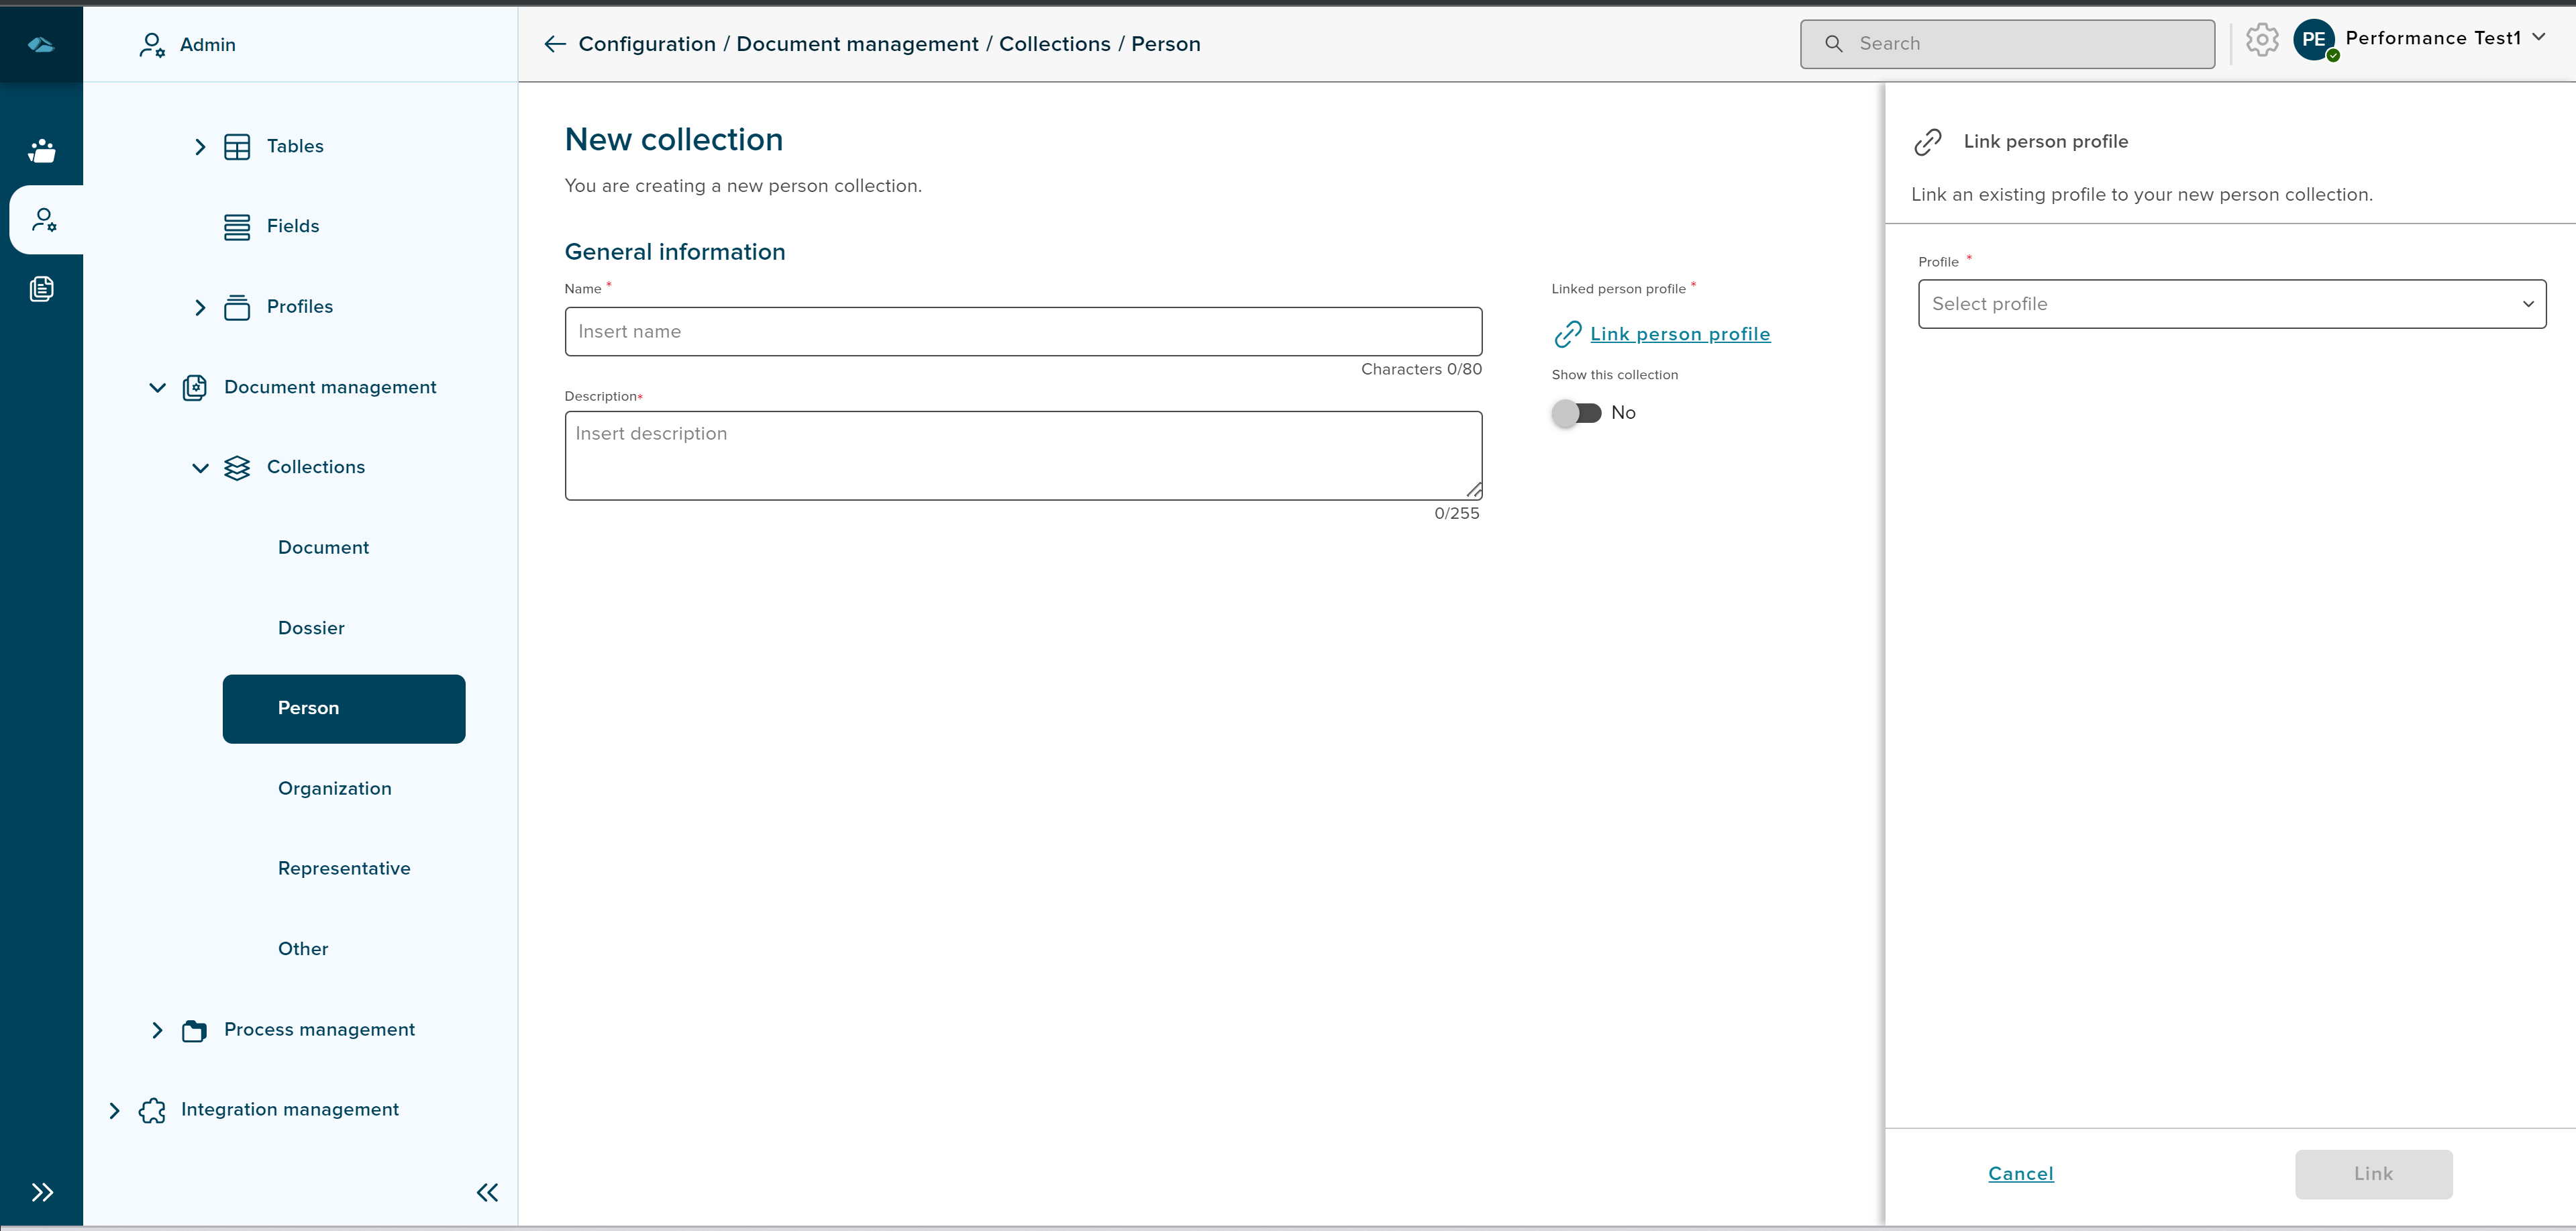Open the Select profile dropdown
Screen dimensions: 2576x1231
point(2231,304)
